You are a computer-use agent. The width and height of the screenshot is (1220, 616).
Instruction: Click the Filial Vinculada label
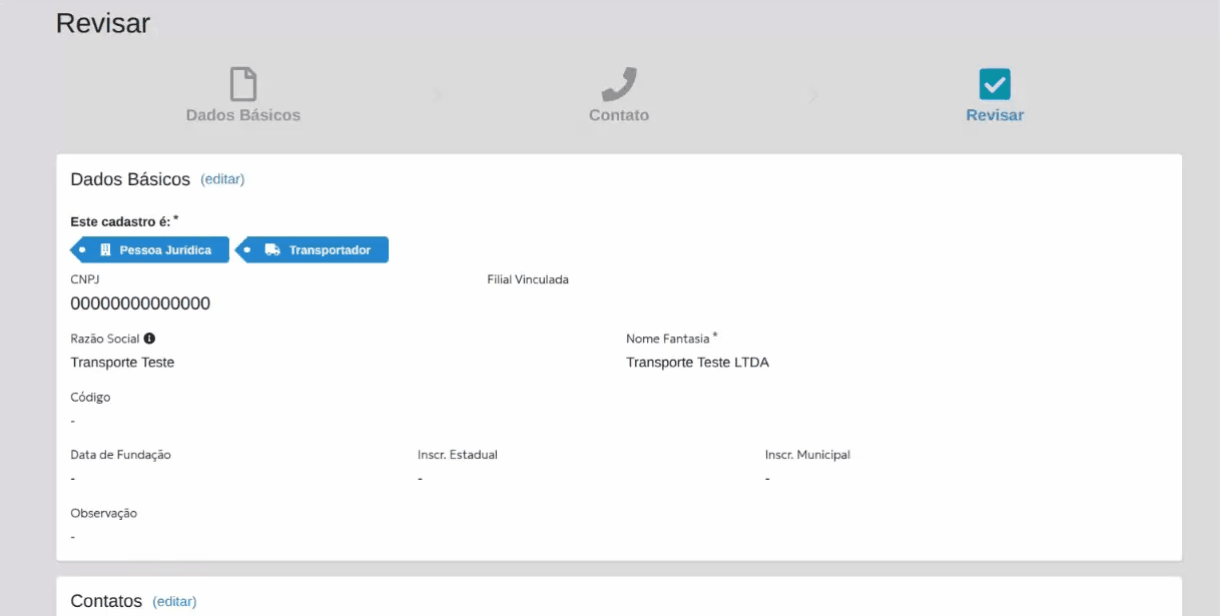[x=527, y=280]
